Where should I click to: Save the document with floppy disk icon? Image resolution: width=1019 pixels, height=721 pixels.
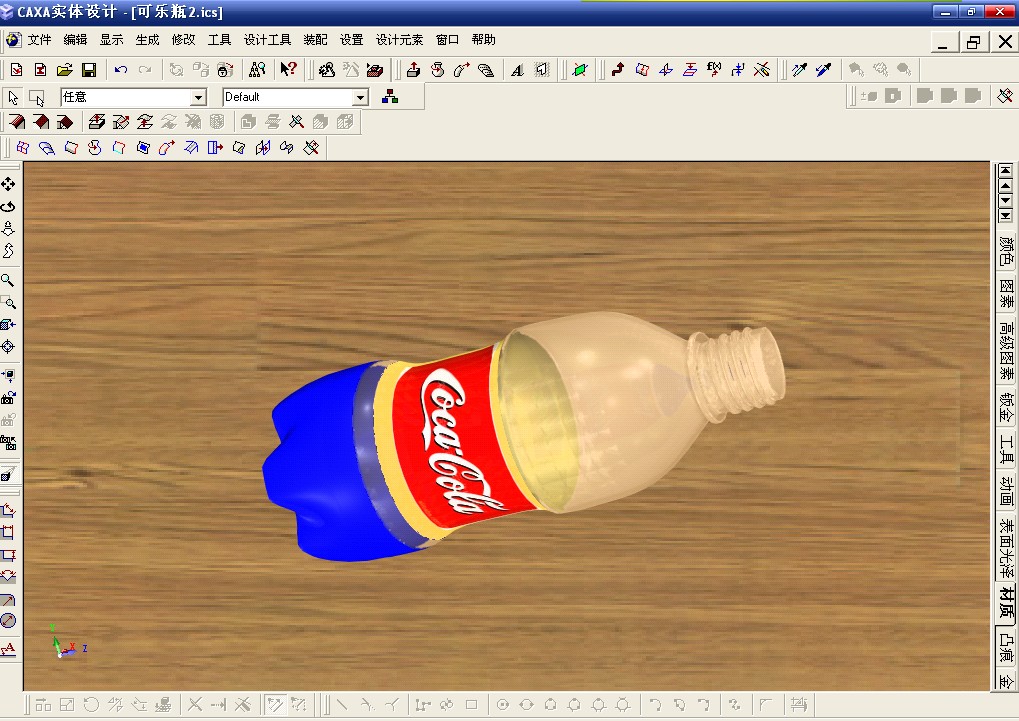coord(89,70)
